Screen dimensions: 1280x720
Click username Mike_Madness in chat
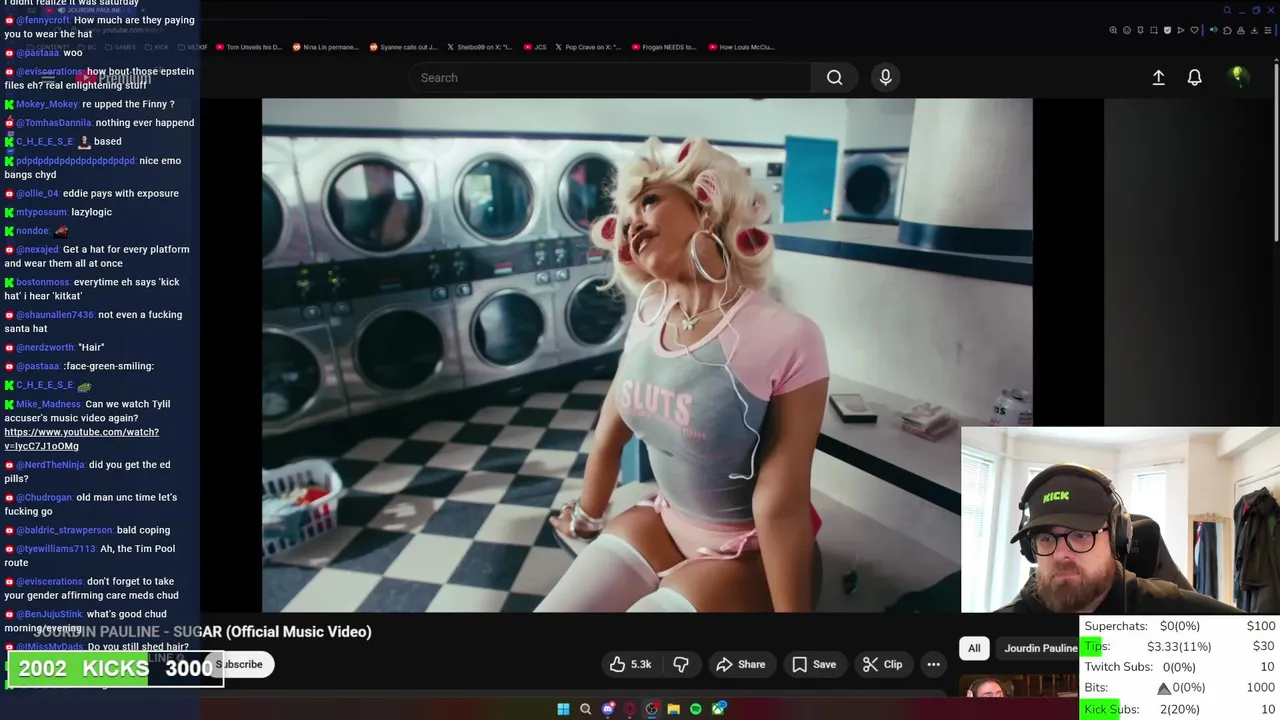pos(48,404)
